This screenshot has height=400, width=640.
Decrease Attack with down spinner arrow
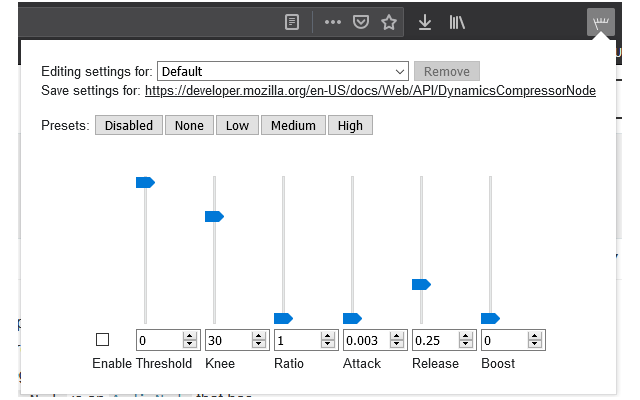pos(397,344)
